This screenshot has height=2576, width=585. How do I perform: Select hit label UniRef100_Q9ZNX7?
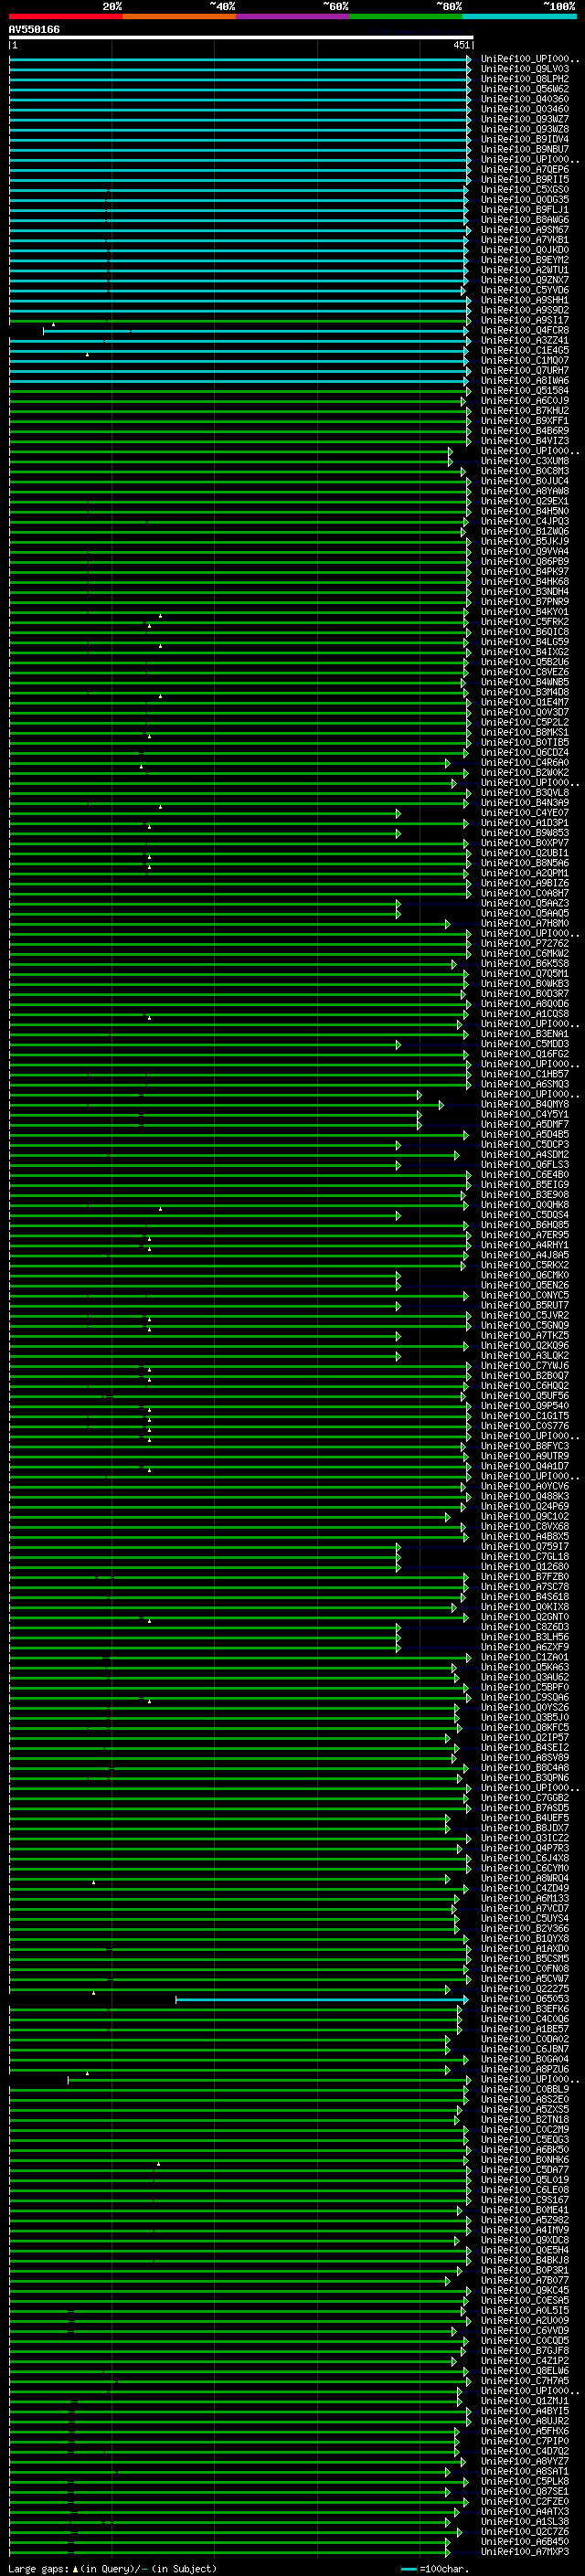pos(525,280)
